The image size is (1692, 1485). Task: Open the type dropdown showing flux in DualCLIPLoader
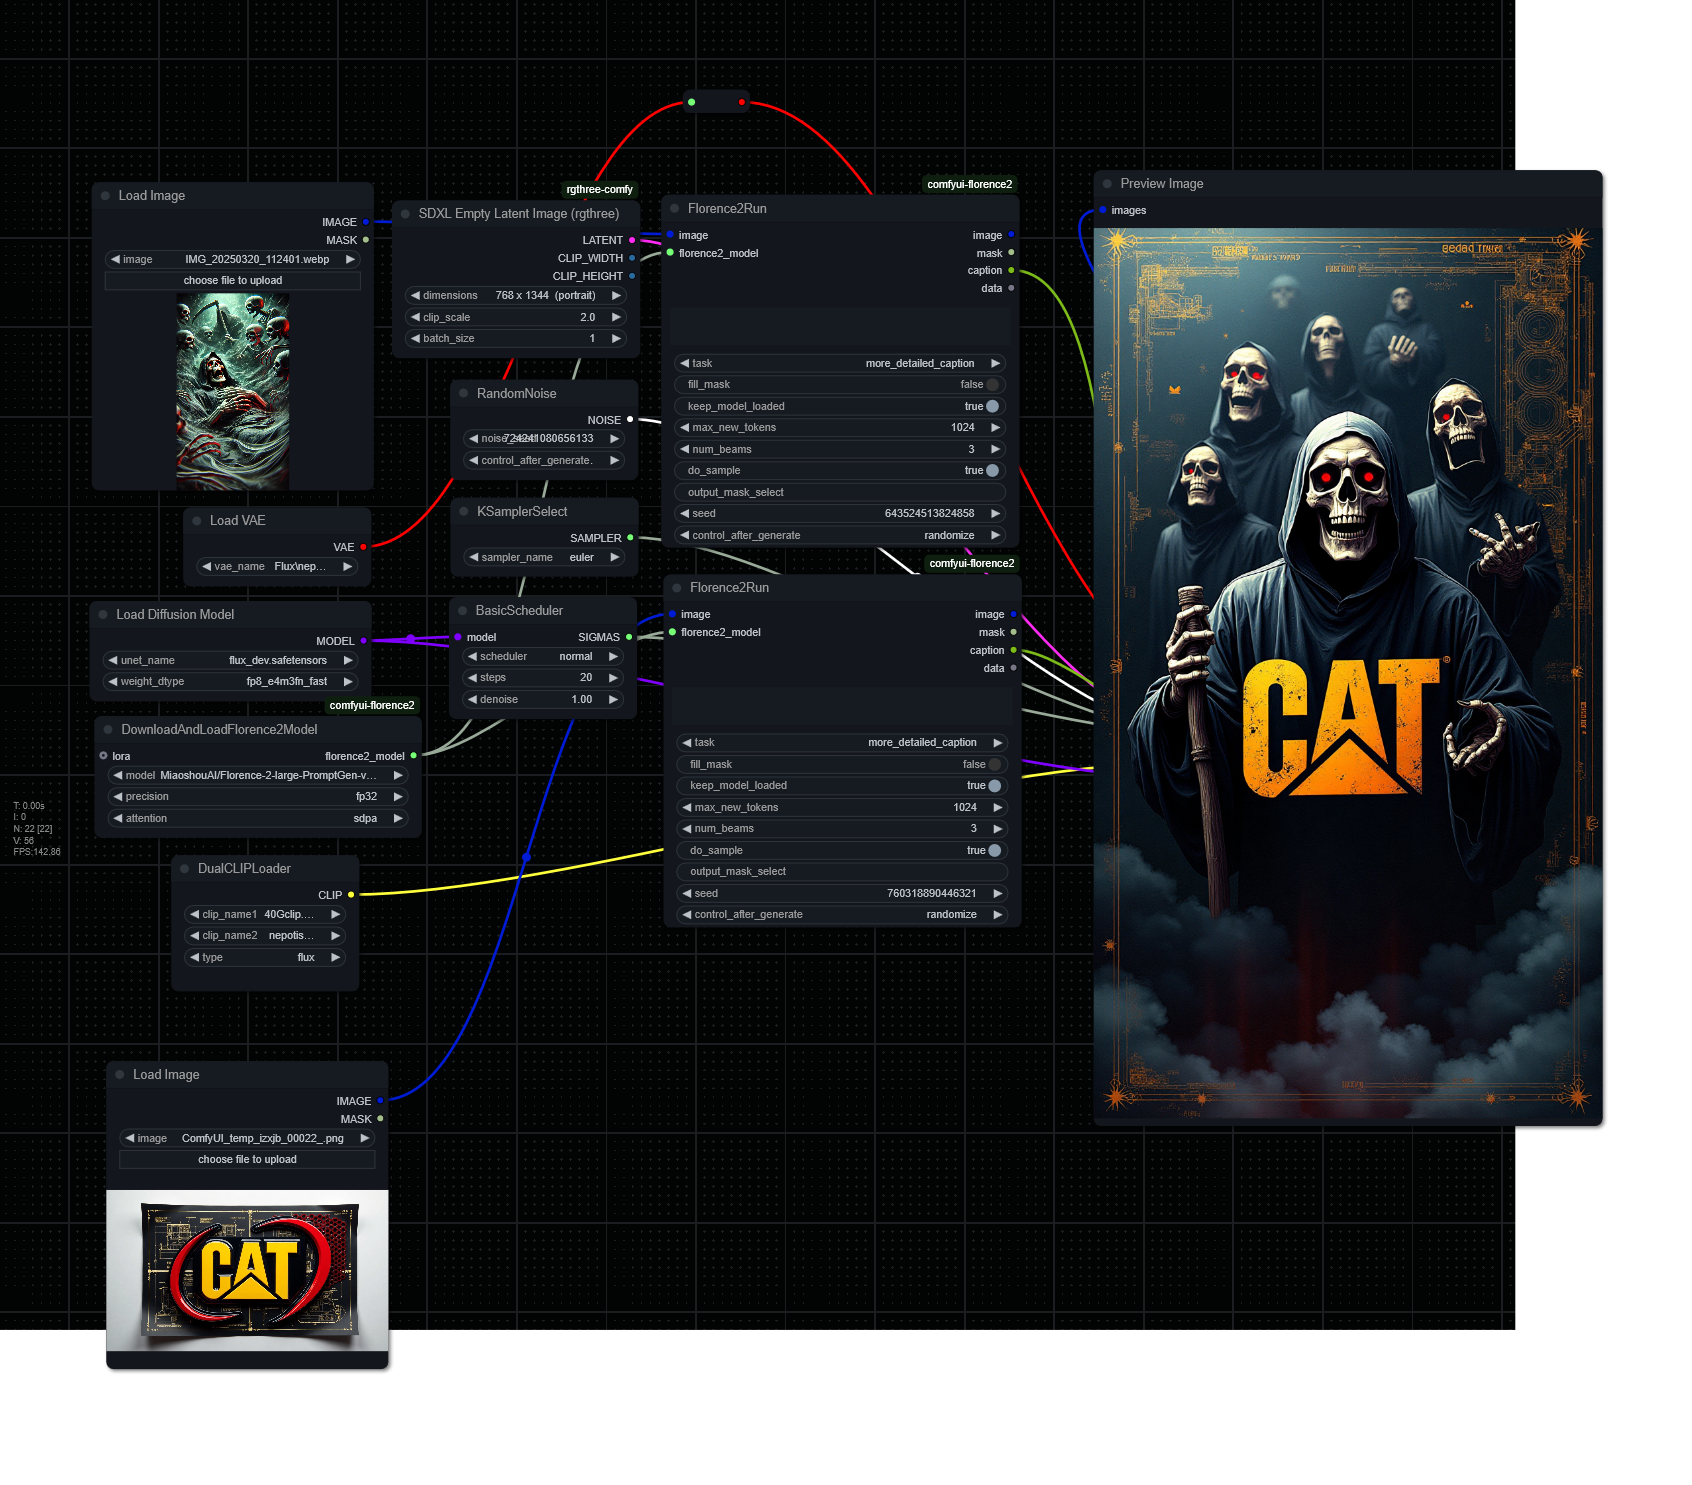pos(266,958)
